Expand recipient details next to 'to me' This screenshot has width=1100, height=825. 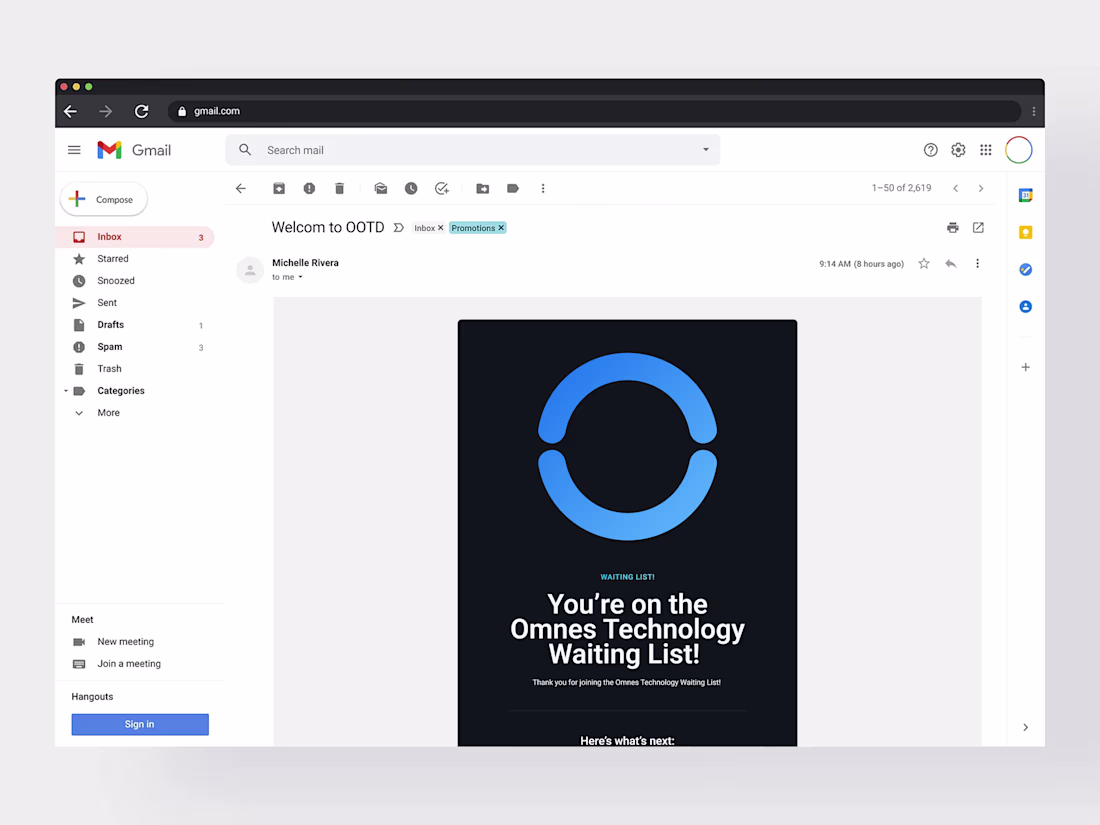point(300,277)
